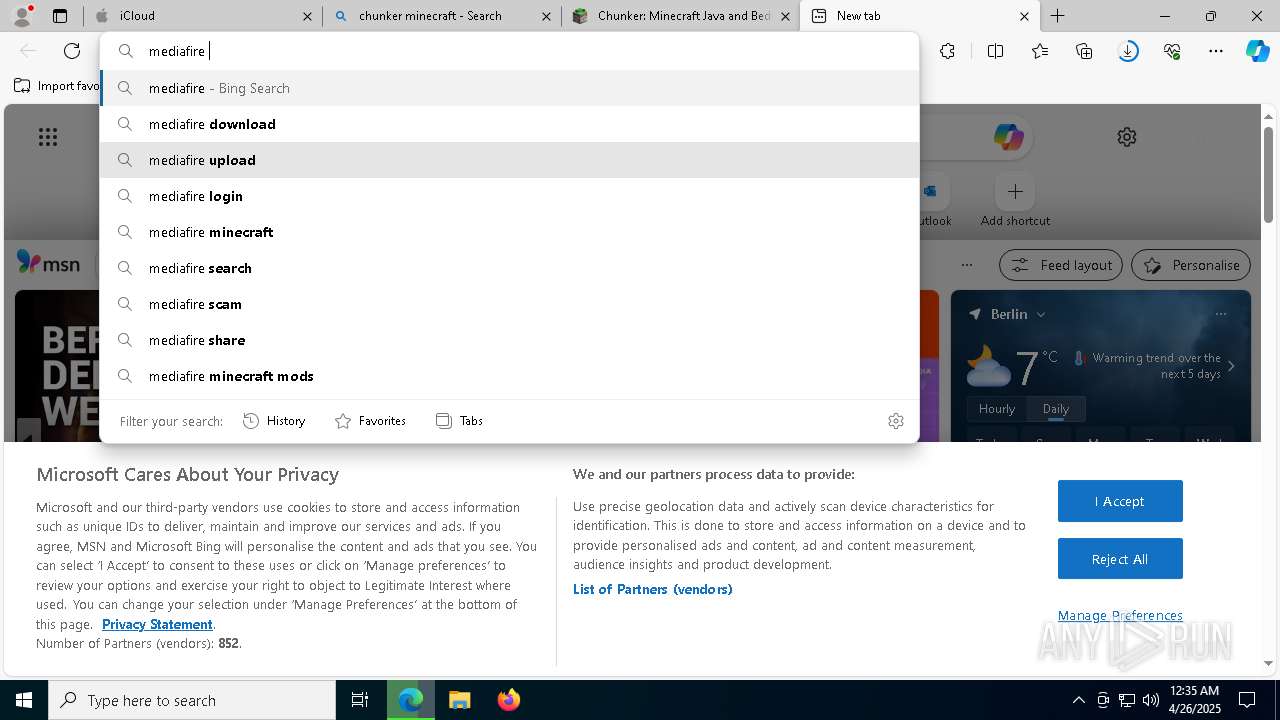Select suggestion mediafire search
Viewport: 1280px width, 720px height.
pos(509,268)
